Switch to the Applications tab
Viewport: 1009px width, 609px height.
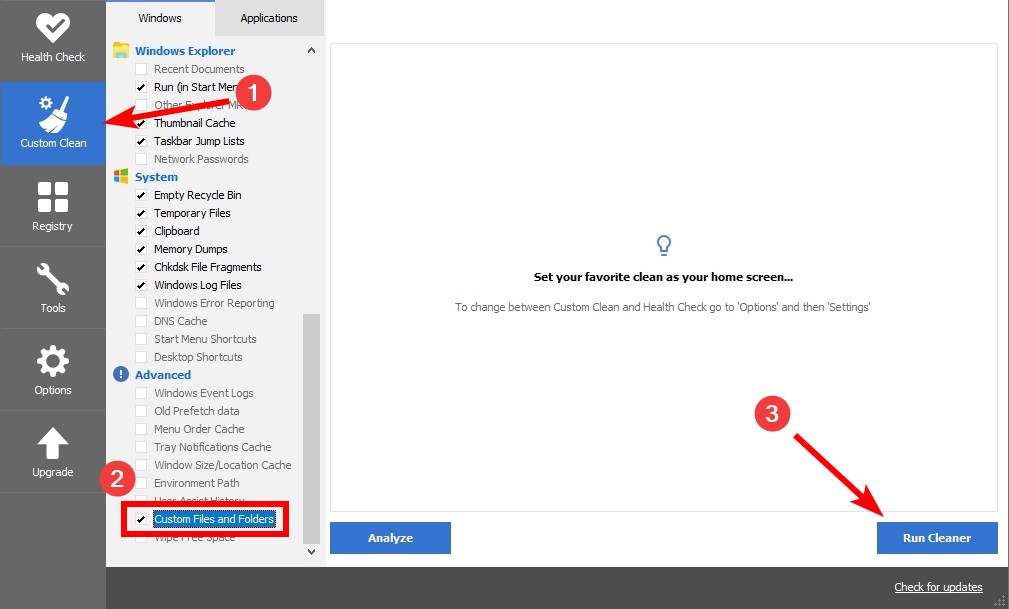coord(269,18)
